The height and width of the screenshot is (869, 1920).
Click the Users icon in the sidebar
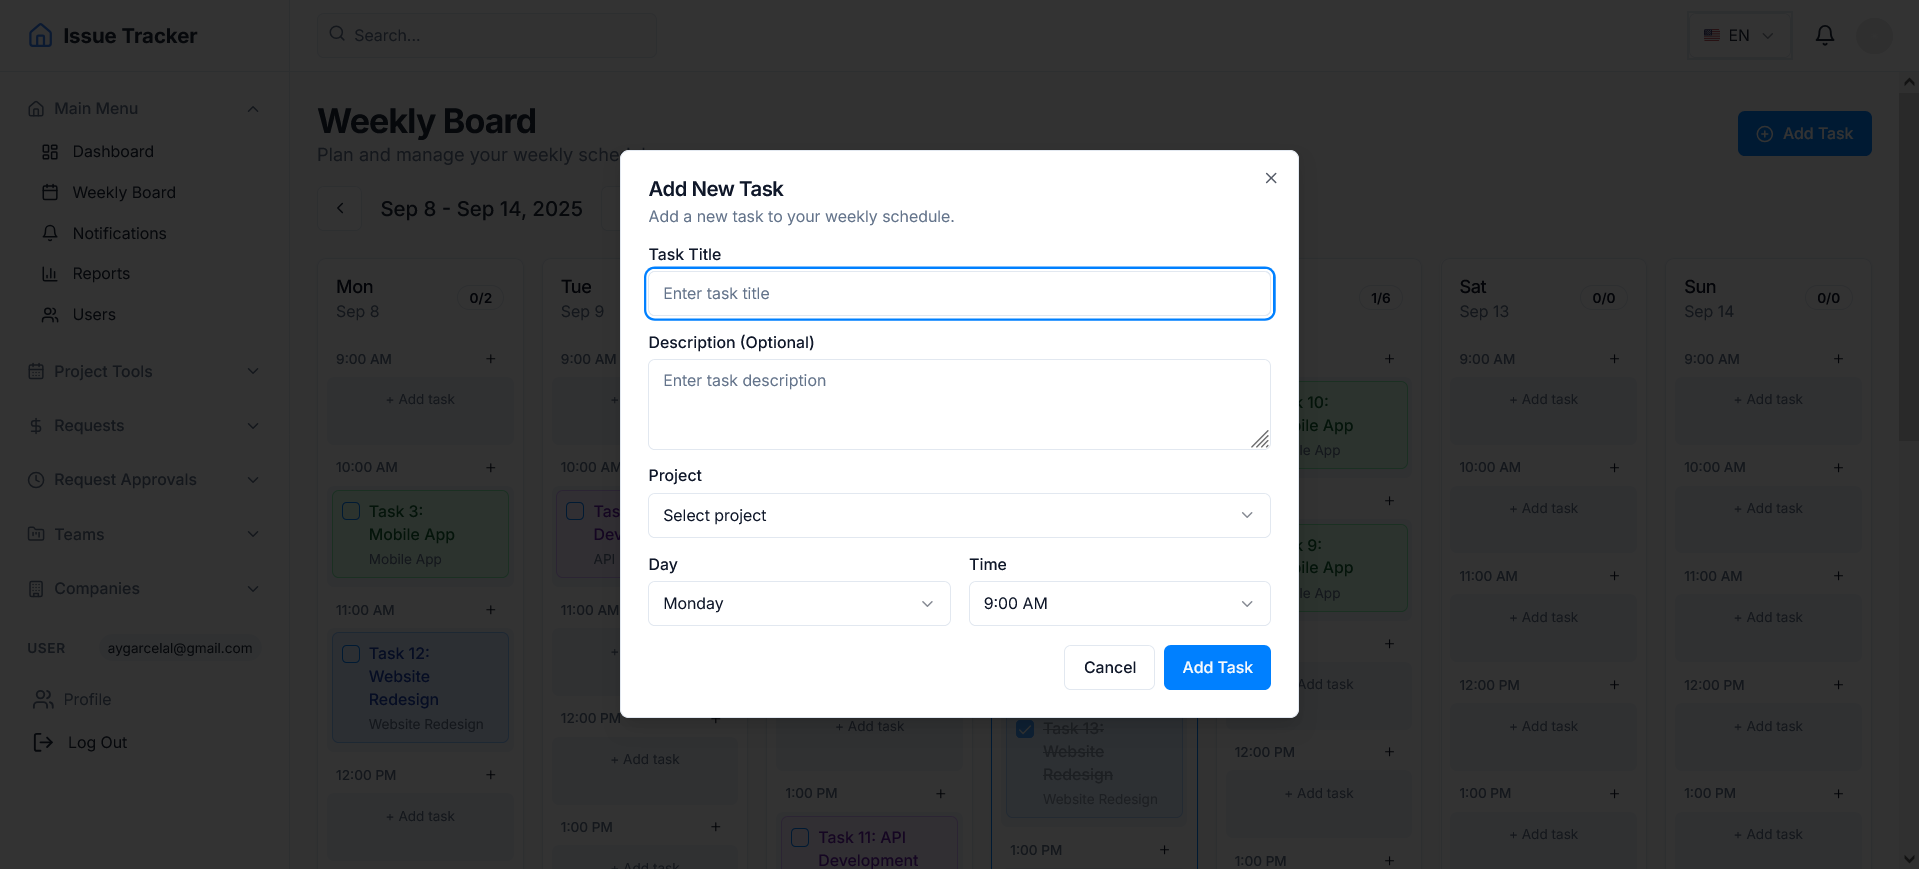(x=49, y=314)
